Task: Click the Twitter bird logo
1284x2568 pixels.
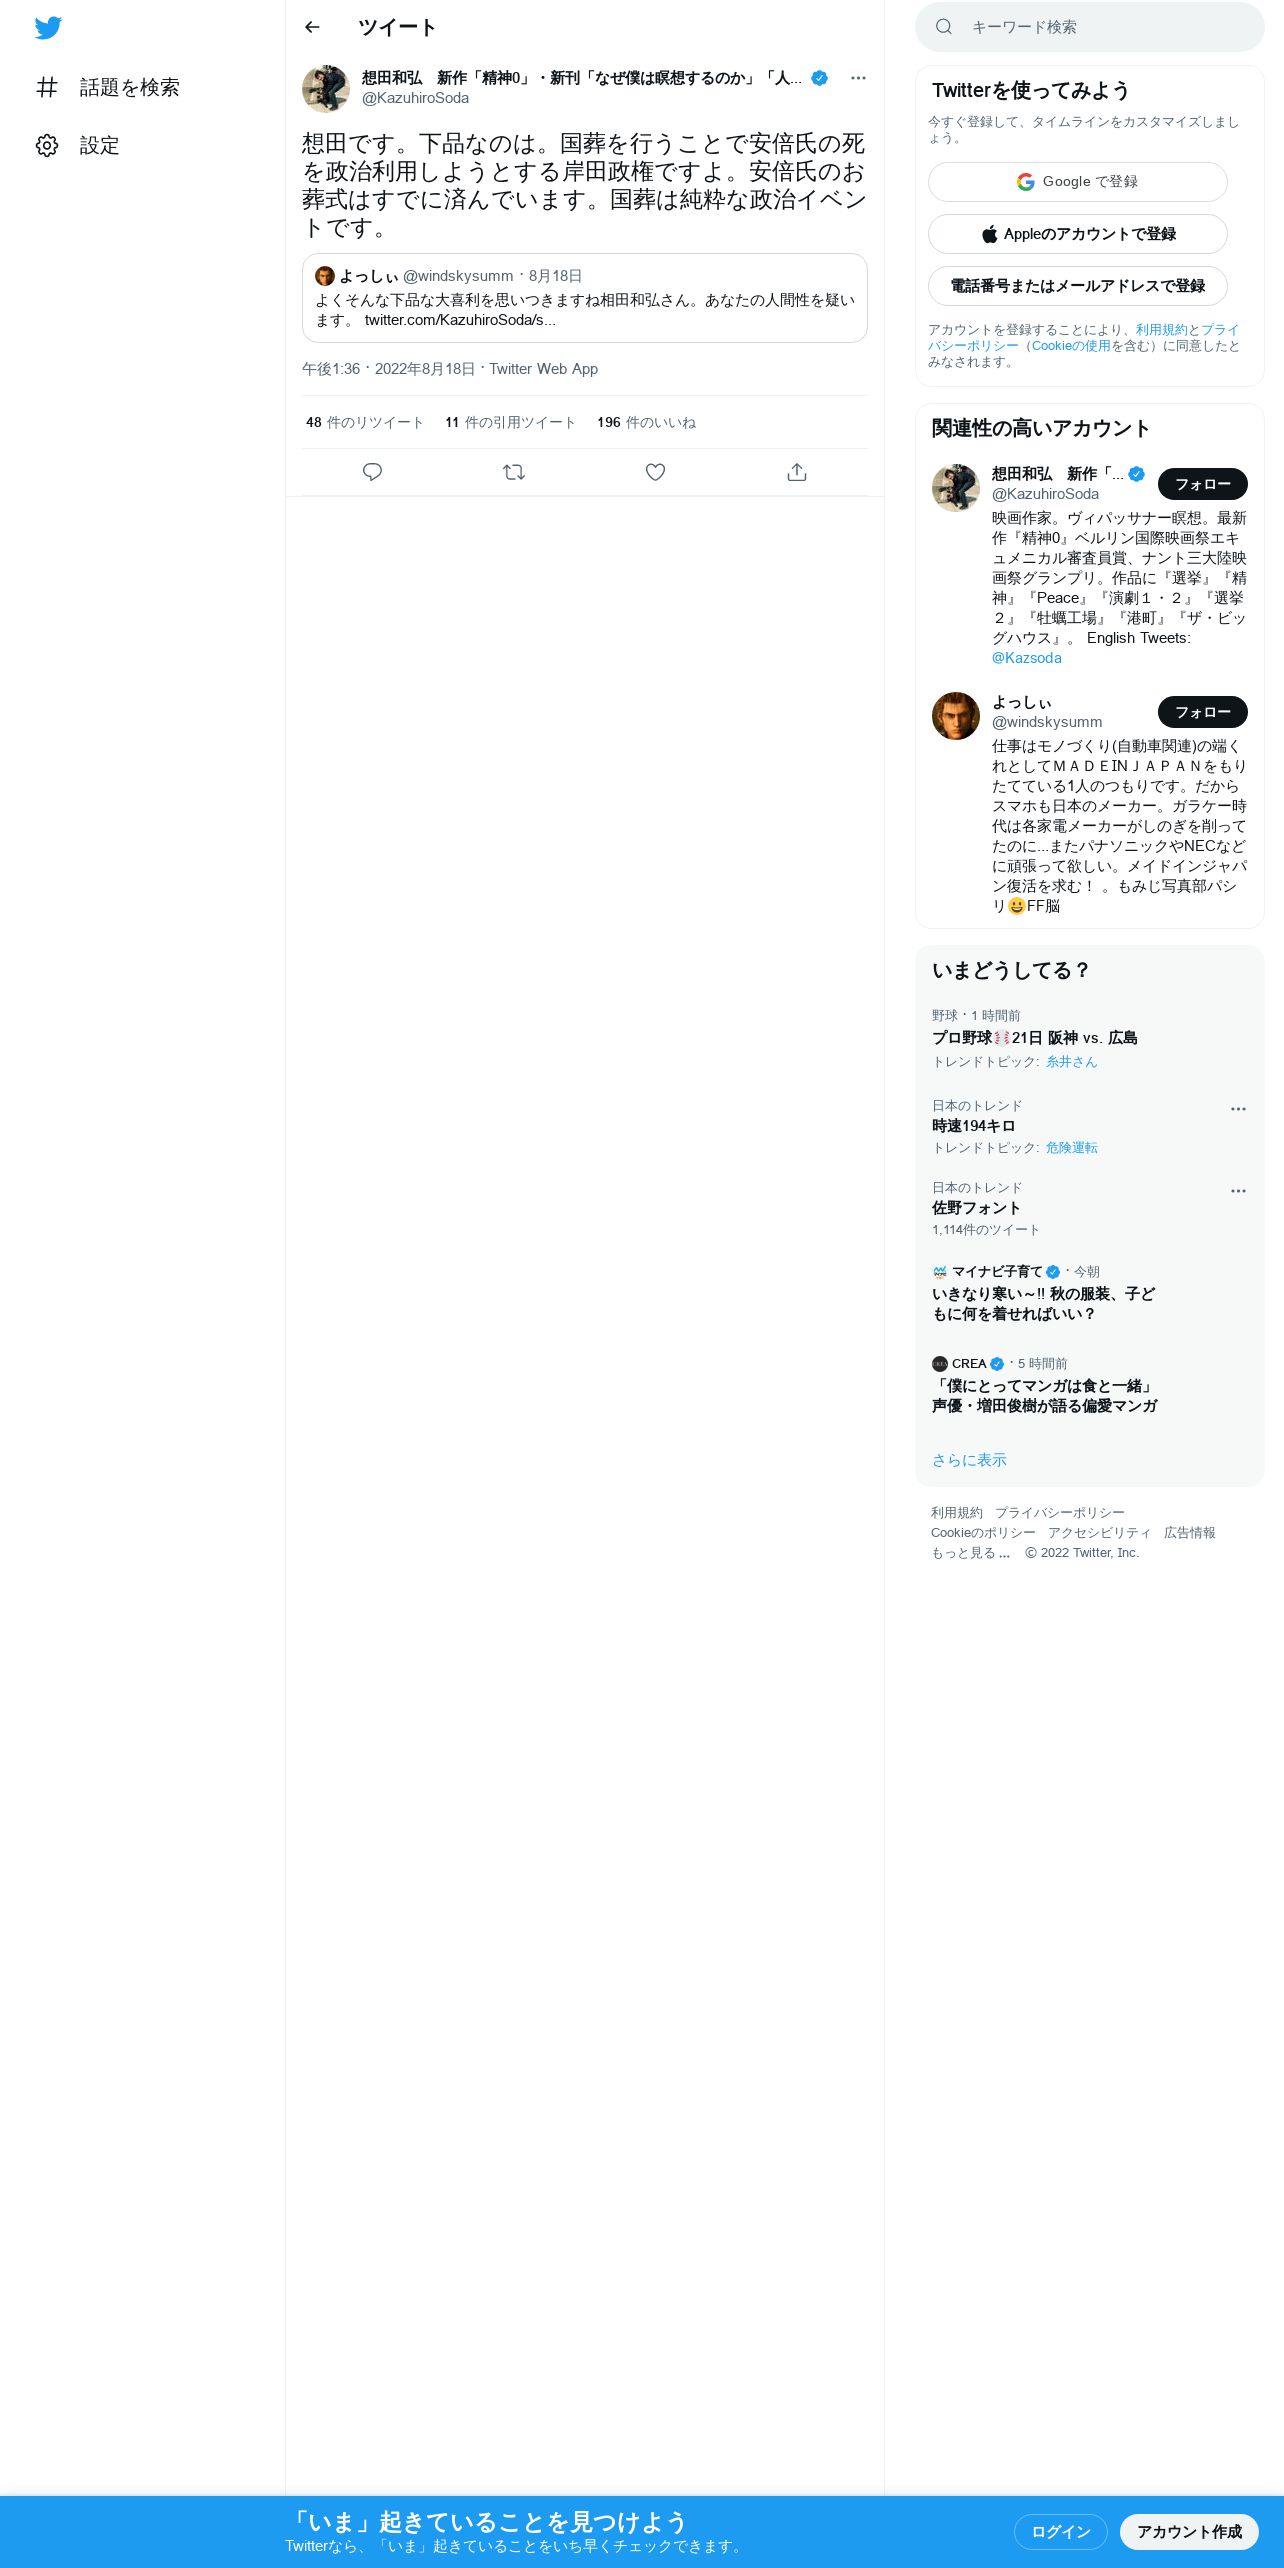Action: [x=48, y=28]
